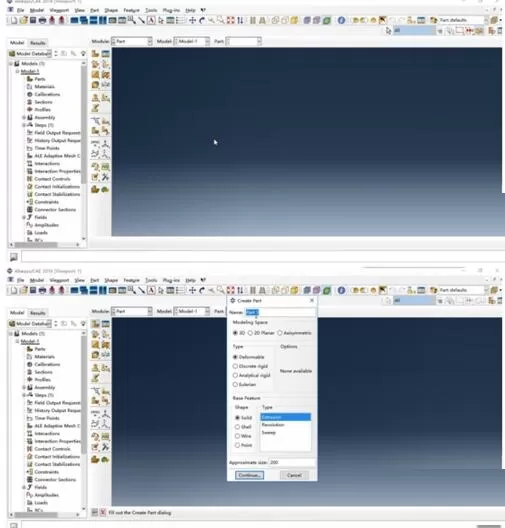Click Approximate size input field
This screenshot has width=505, height=528.
pos(292,462)
